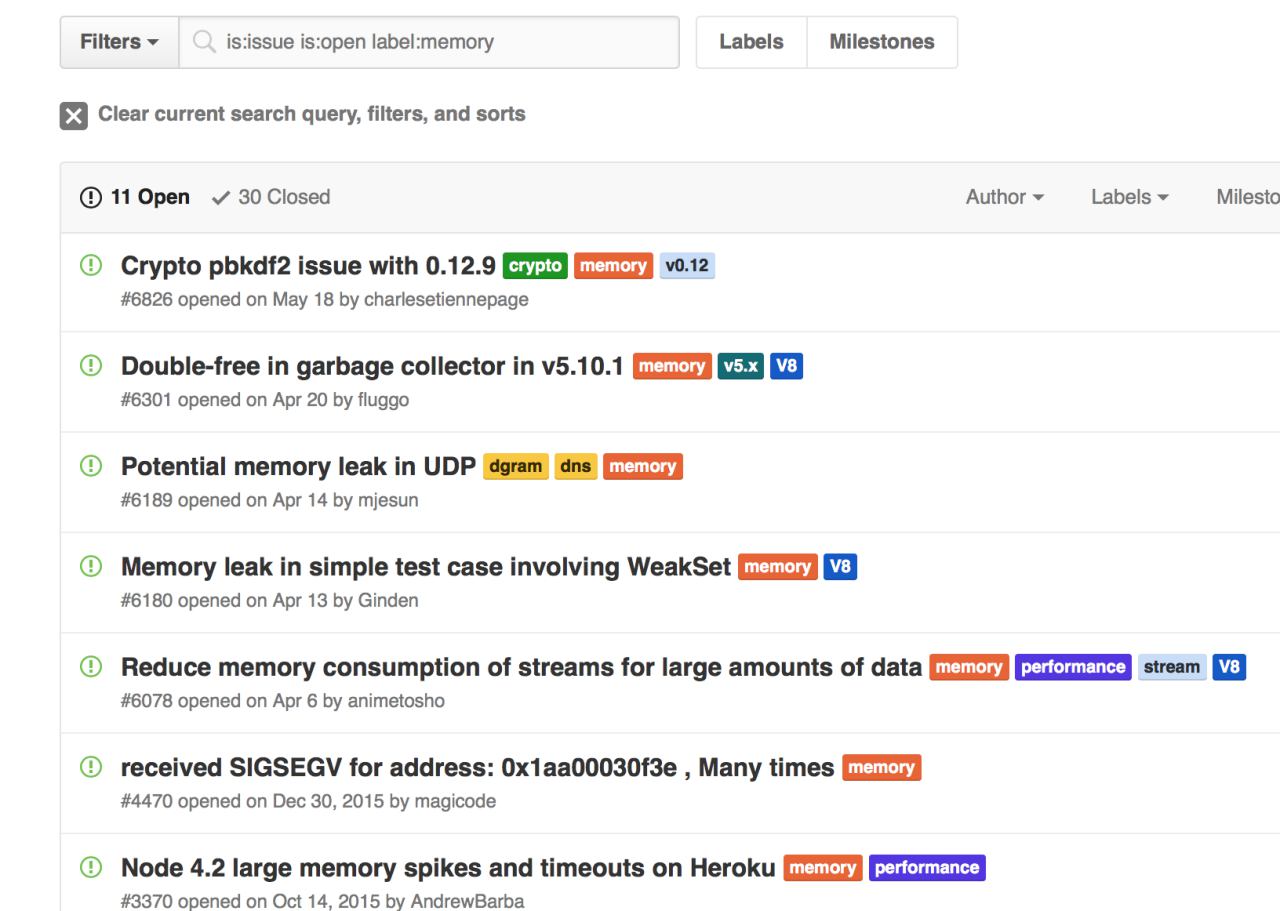Open the Labels page tab
1280x911 pixels.
pyautogui.click(x=751, y=42)
